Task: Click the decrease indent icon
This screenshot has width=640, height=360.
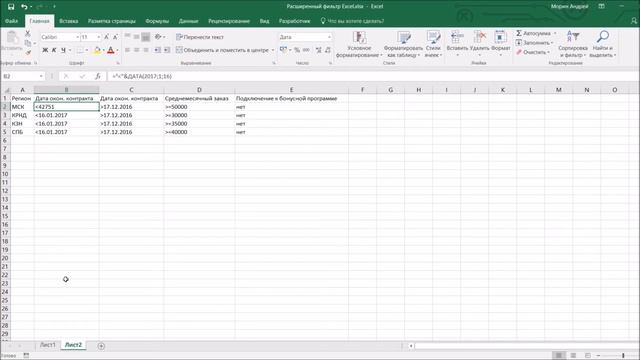Action: click(158, 50)
